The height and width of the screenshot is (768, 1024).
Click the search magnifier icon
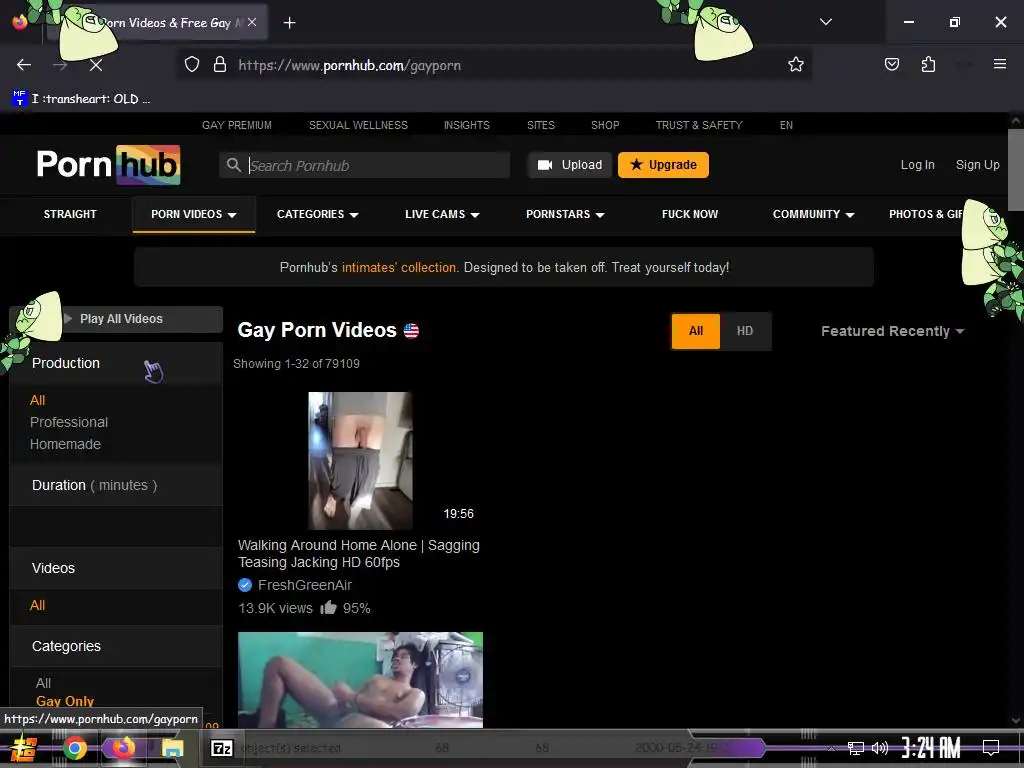pyautogui.click(x=234, y=165)
